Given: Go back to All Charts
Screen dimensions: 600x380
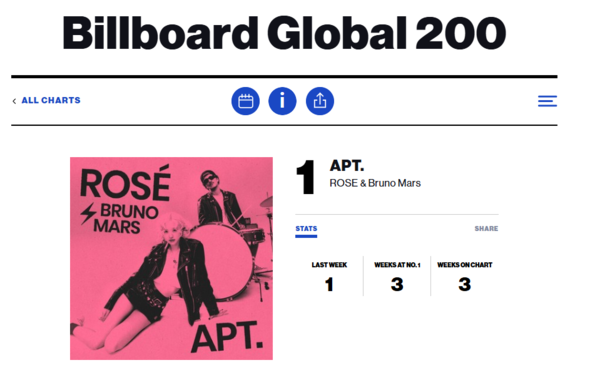Looking at the screenshot, I should [51, 100].
